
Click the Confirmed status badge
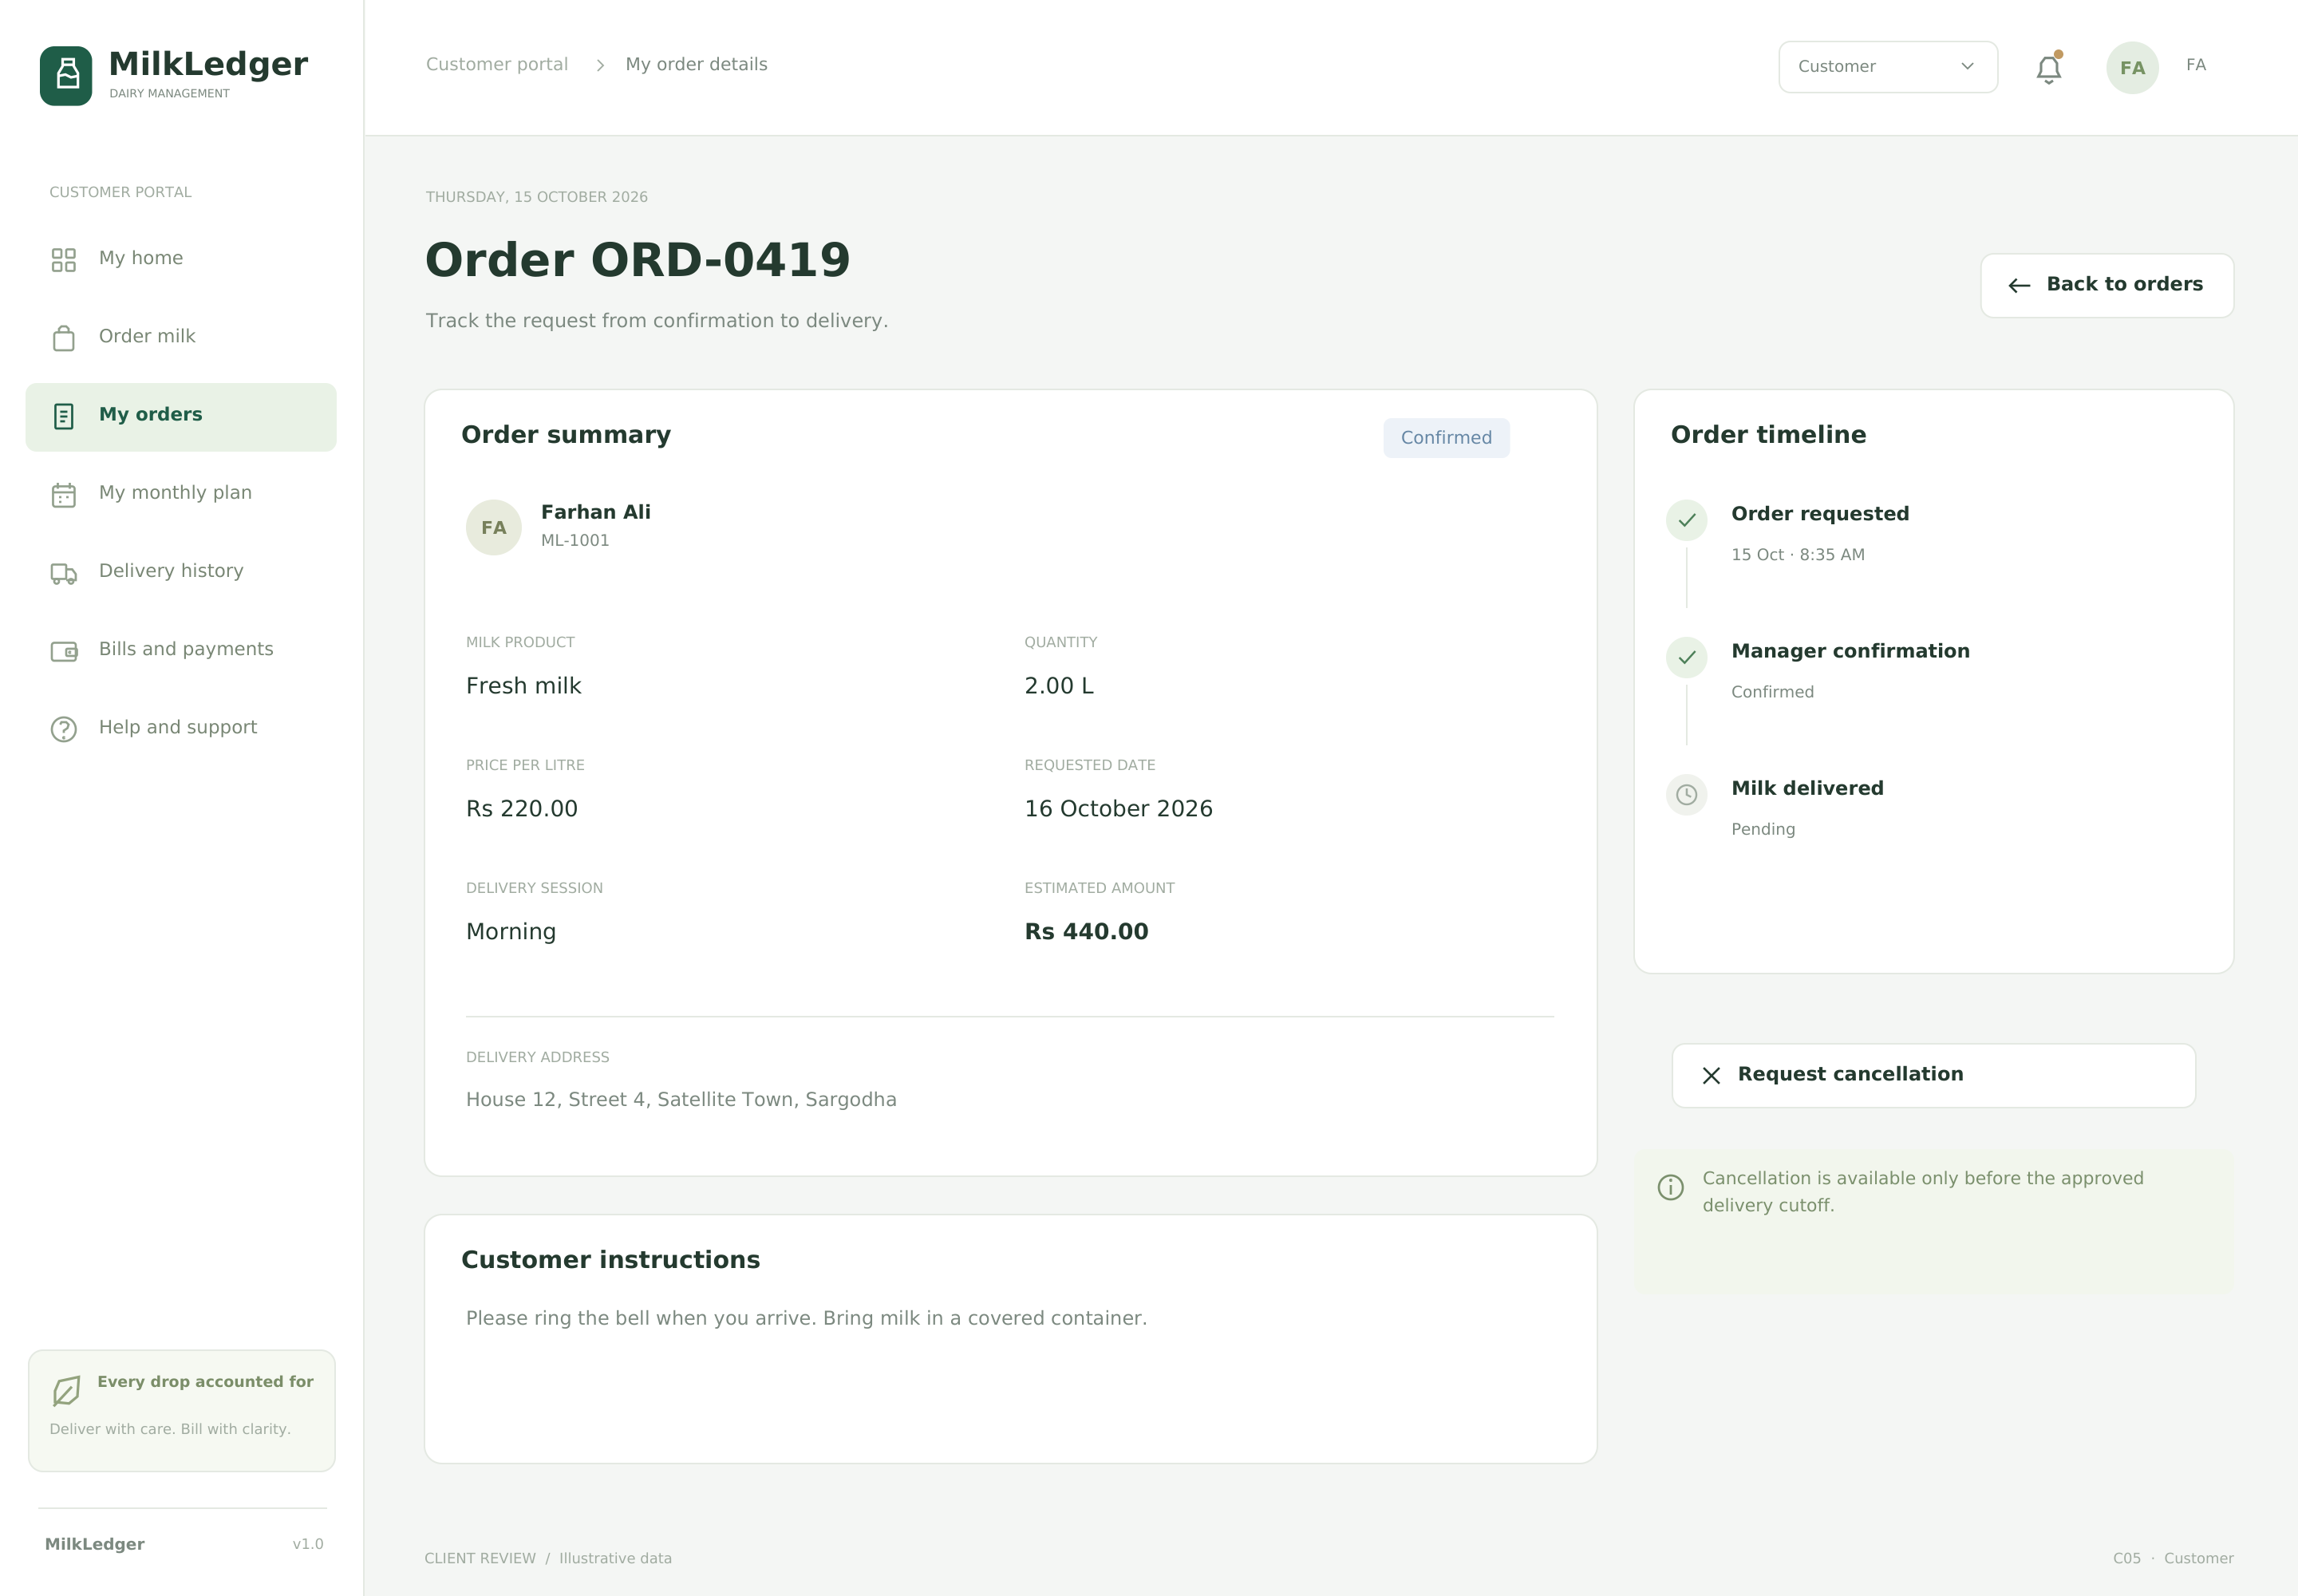click(x=1446, y=438)
